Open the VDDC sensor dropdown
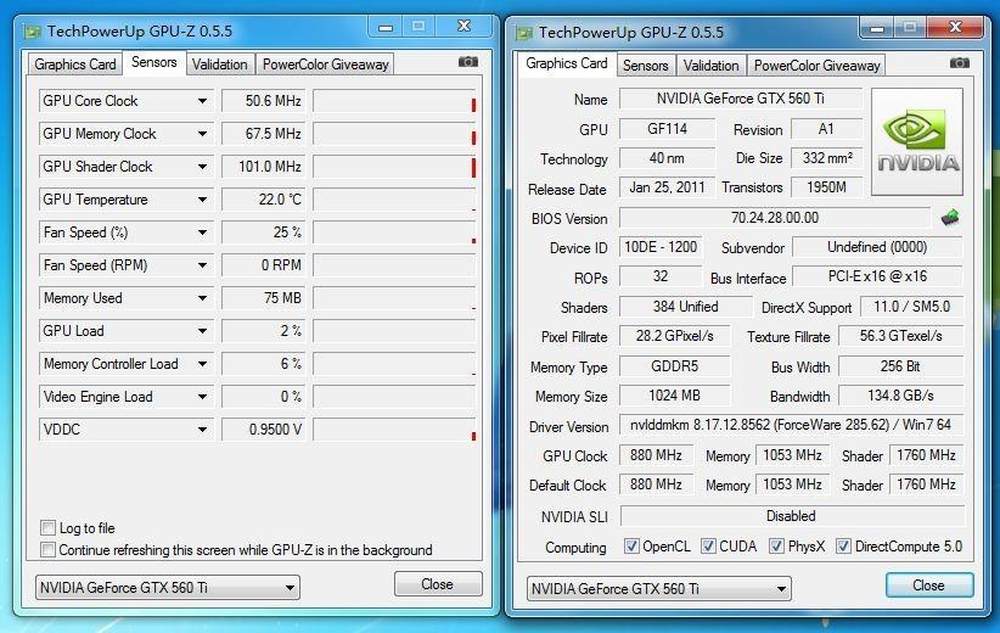This screenshot has height=633, width=1000. point(202,429)
